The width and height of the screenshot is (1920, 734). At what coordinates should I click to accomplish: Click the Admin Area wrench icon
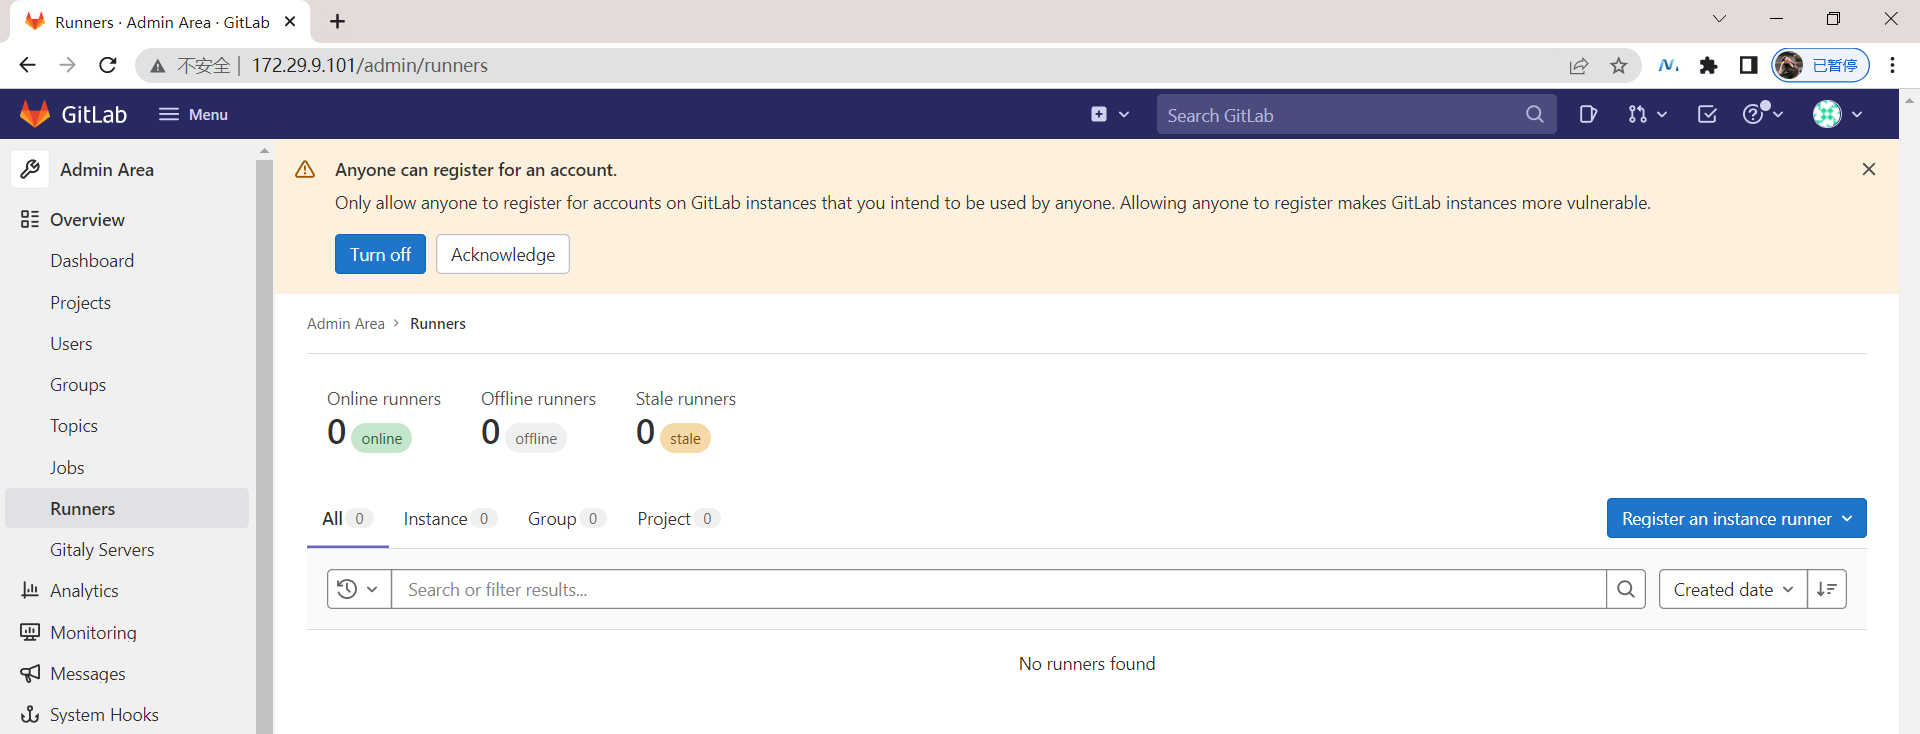(x=30, y=169)
